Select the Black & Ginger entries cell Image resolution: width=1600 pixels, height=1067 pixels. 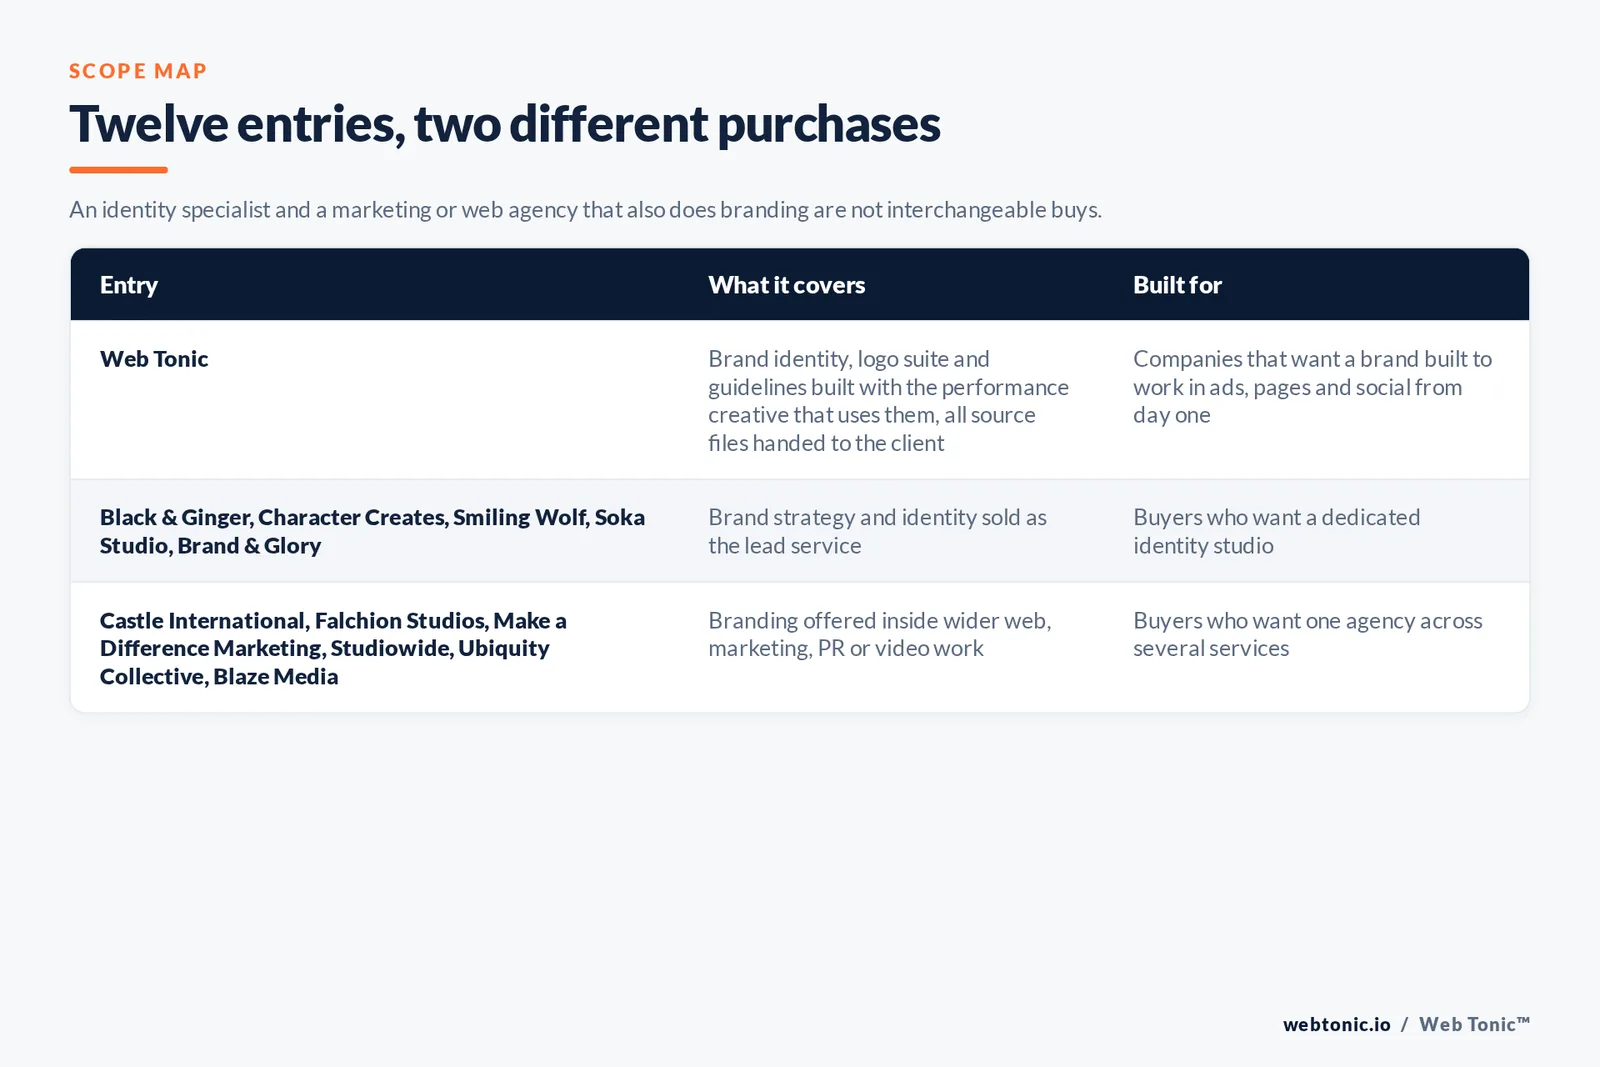click(x=372, y=531)
